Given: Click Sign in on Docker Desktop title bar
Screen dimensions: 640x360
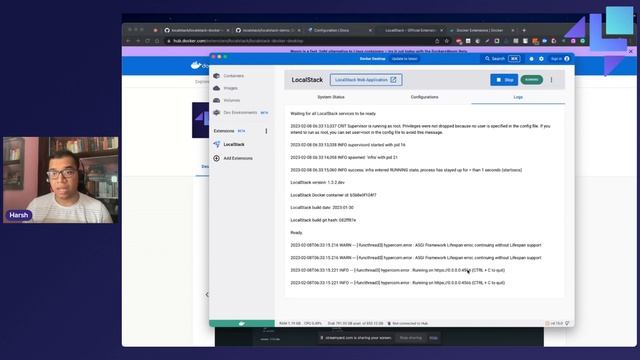Looking at the screenshot, I should 560,59.
